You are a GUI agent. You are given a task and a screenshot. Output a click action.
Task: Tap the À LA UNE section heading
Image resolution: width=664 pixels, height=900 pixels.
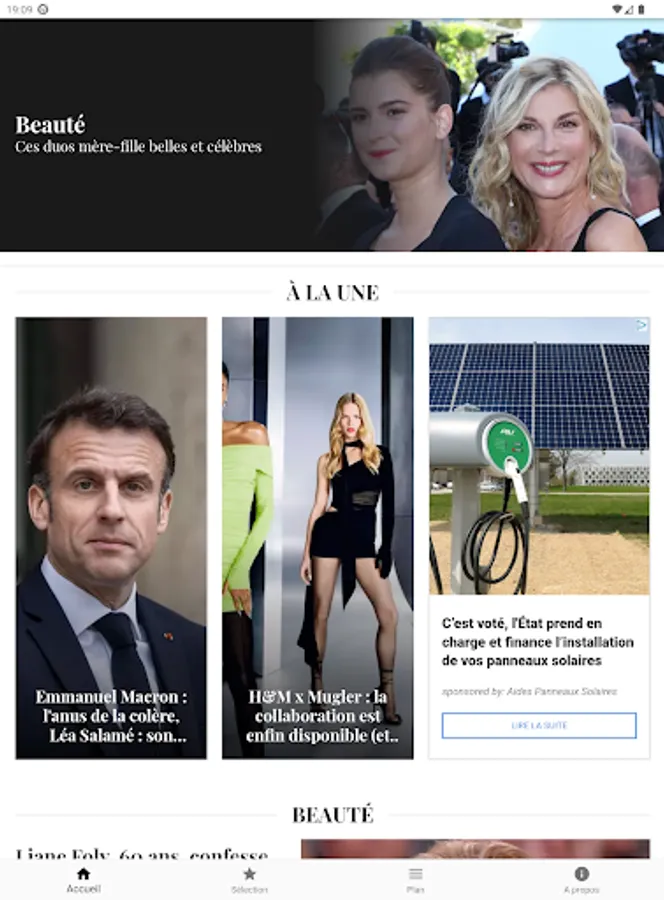(x=333, y=293)
